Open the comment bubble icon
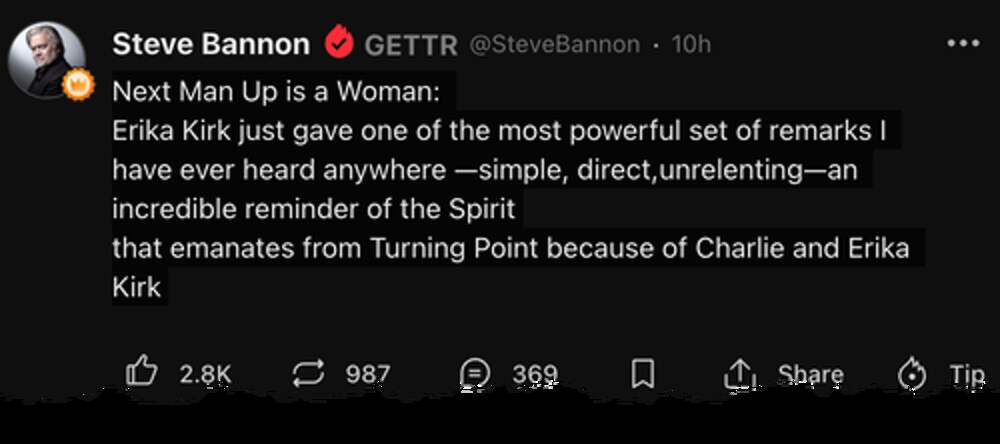 (x=475, y=374)
